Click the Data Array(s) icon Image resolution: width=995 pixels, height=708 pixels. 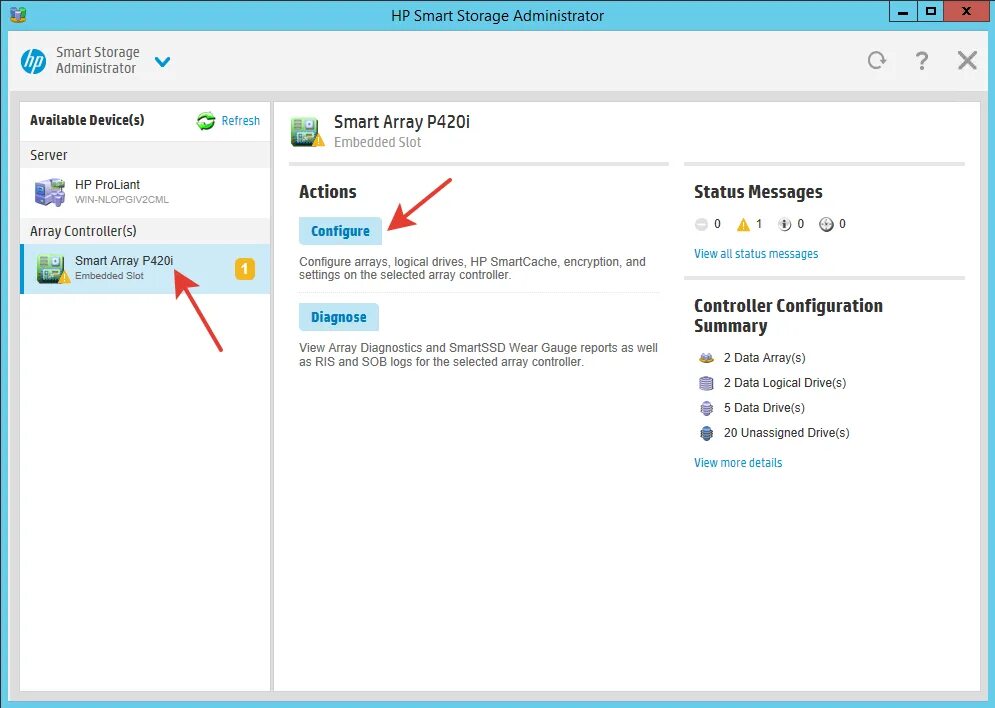click(706, 358)
